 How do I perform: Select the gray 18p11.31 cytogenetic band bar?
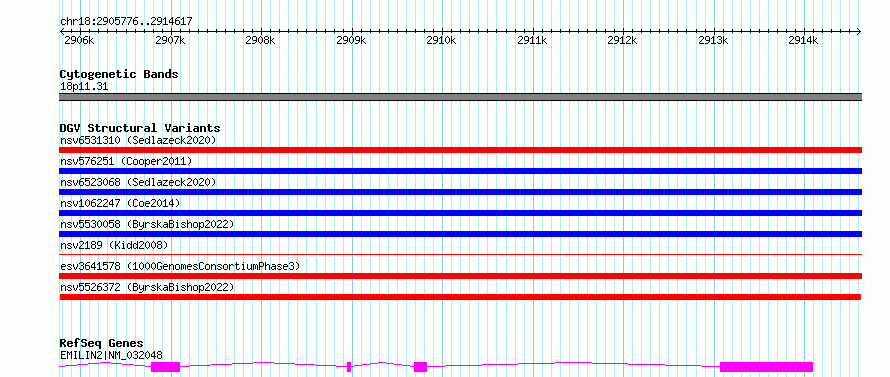[x=460, y=97]
